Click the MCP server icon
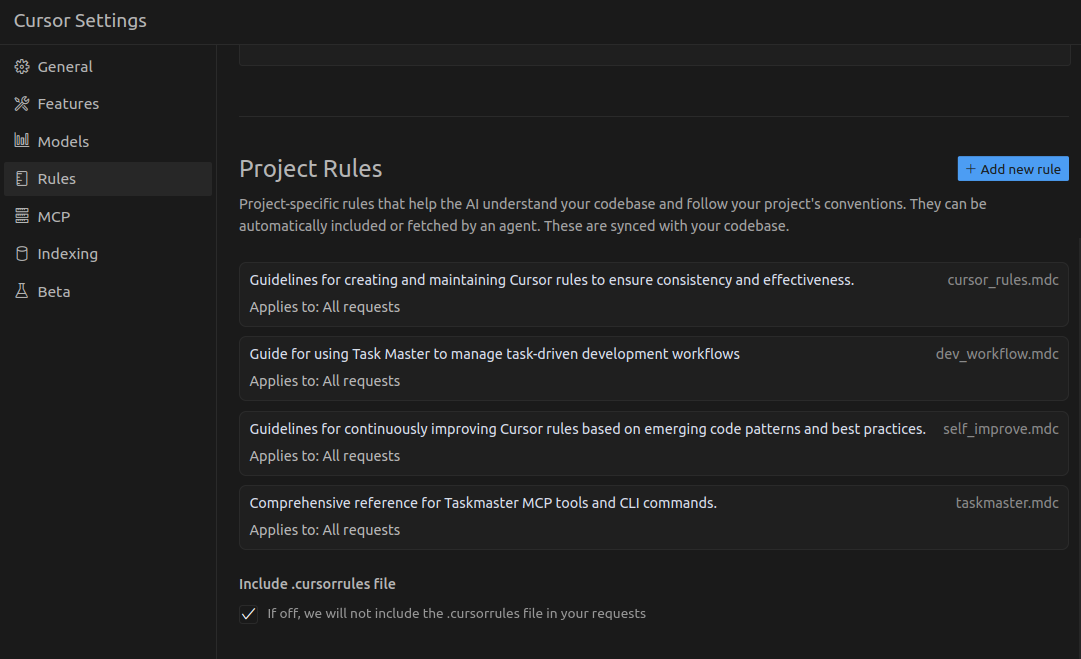Image resolution: width=1081 pixels, height=659 pixels. pyautogui.click(x=22, y=216)
